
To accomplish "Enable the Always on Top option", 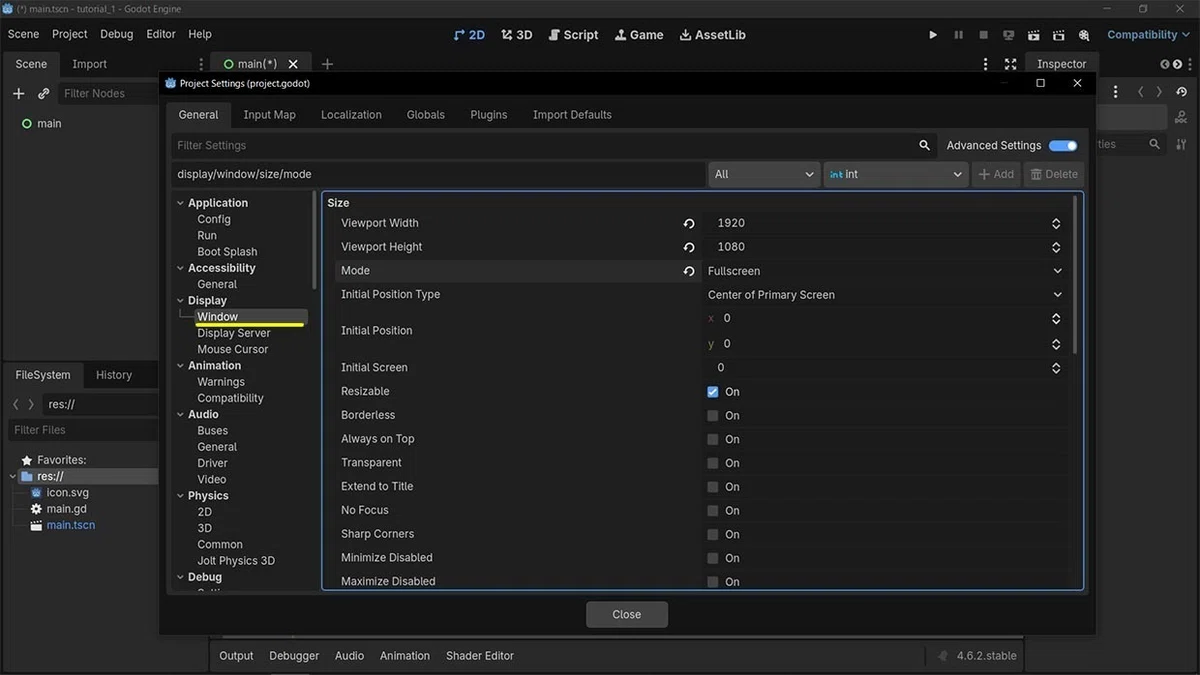I will (713, 440).
